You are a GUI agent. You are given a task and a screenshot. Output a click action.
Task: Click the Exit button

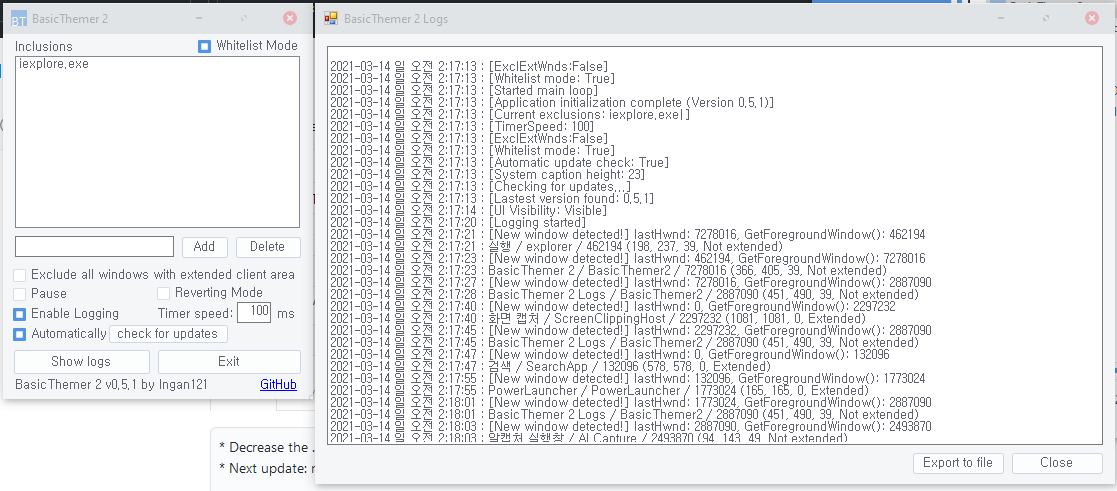point(229,361)
